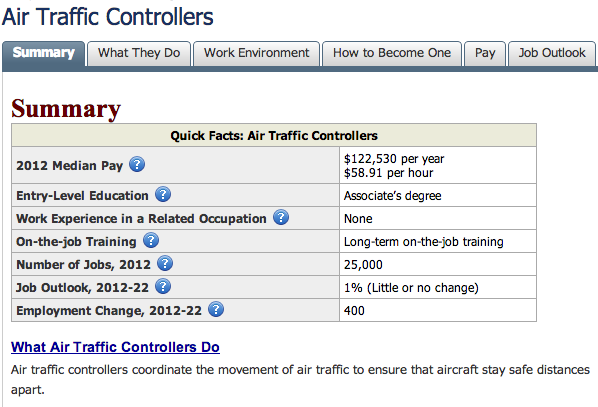598x407 pixels.
Task: Click the $122,530 per year value
Action: (394, 159)
